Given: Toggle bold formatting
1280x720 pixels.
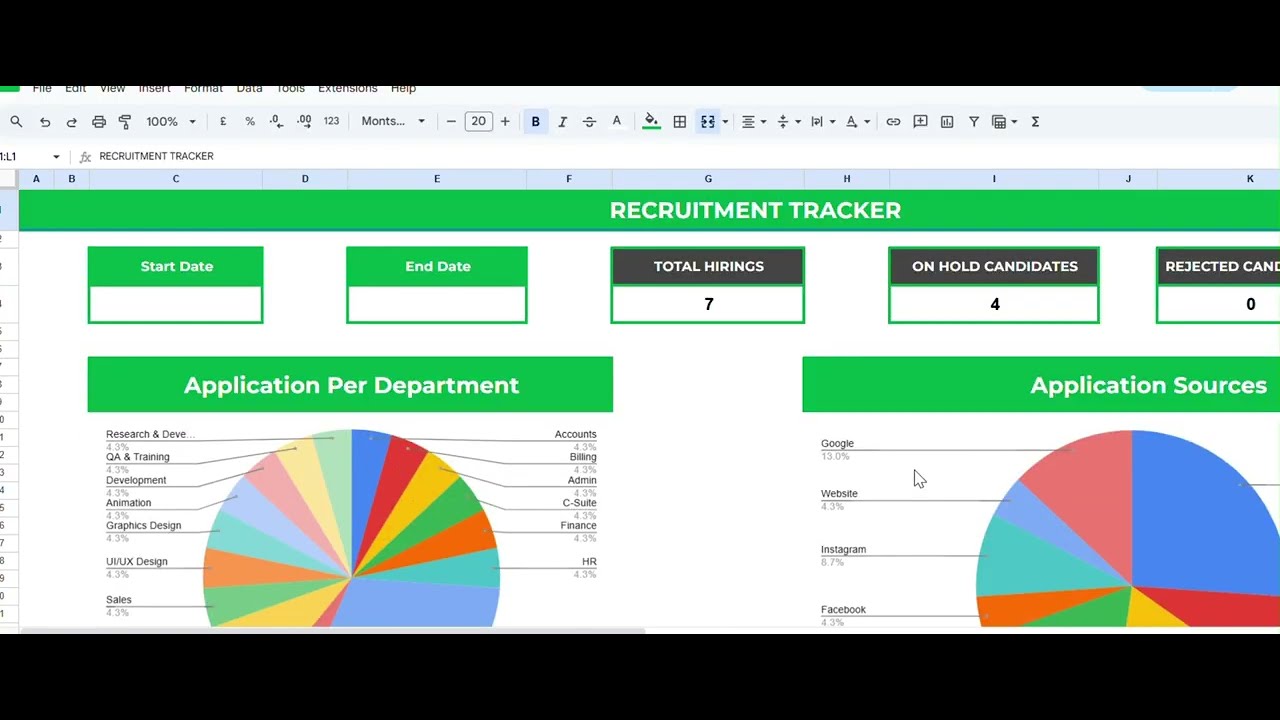Looking at the screenshot, I should pyautogui.click(x=536, y=122).
